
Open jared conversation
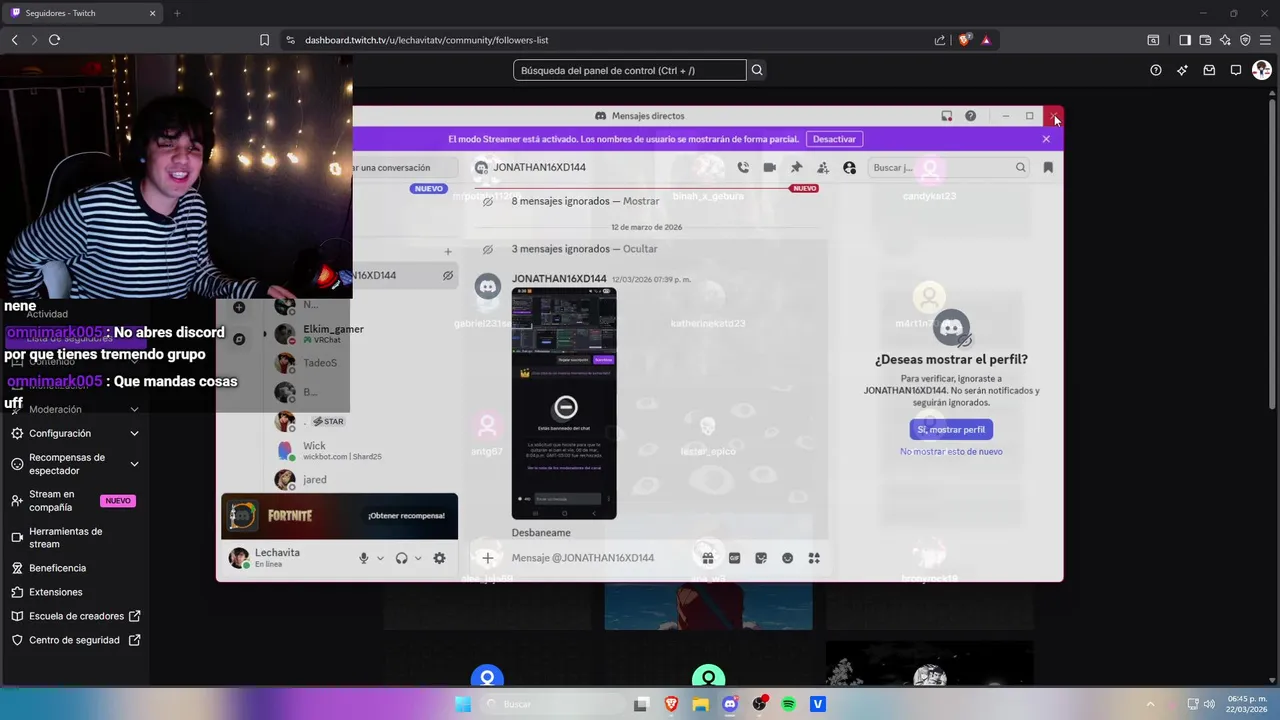pos(364,480)
